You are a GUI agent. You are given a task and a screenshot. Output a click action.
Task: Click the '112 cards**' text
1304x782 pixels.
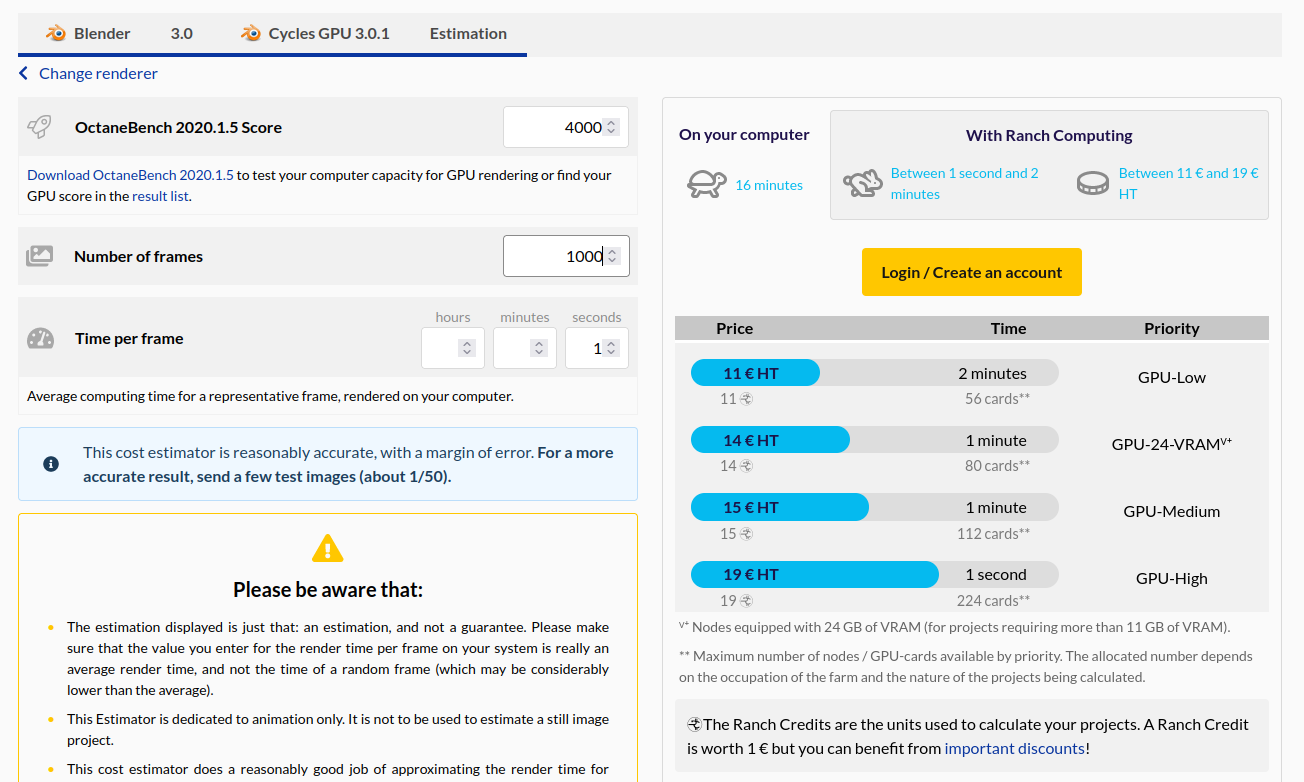[x=994, y=534]
